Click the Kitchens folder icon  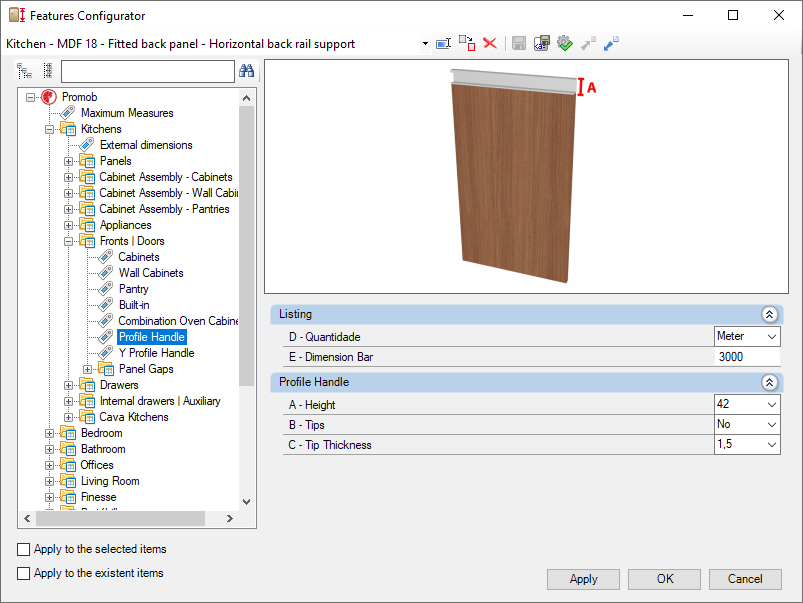(68, 129)
